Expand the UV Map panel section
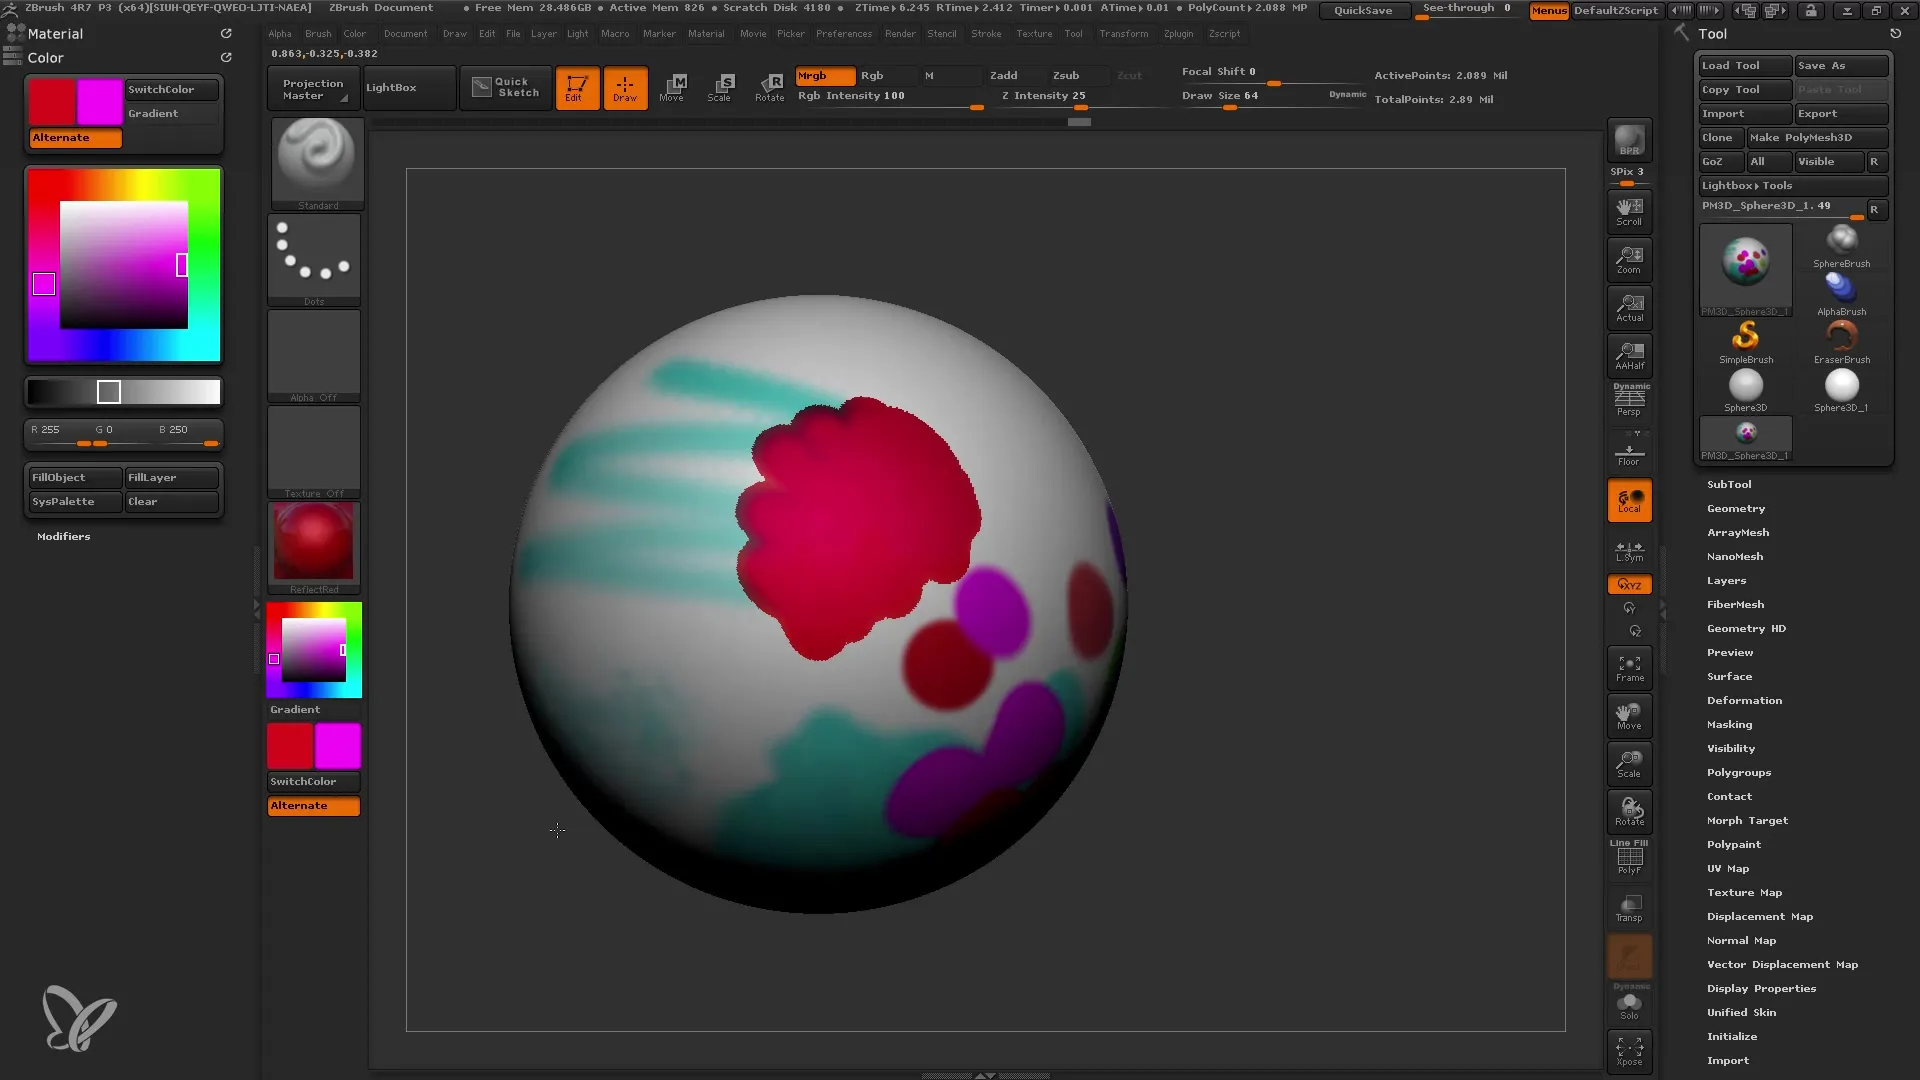This screenshot has height=1080, width=1920. 1727,868
